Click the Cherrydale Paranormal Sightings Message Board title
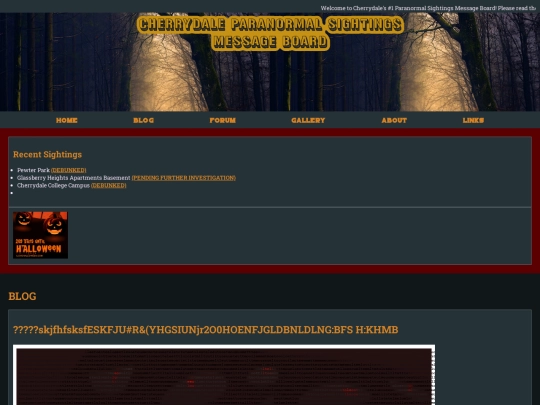The width and height of the screenshot is (540, 405). tap(270, 33)
